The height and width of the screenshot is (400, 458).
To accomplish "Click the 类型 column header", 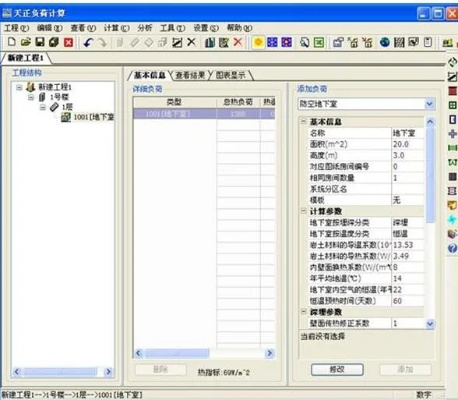I will pos(174,102).
